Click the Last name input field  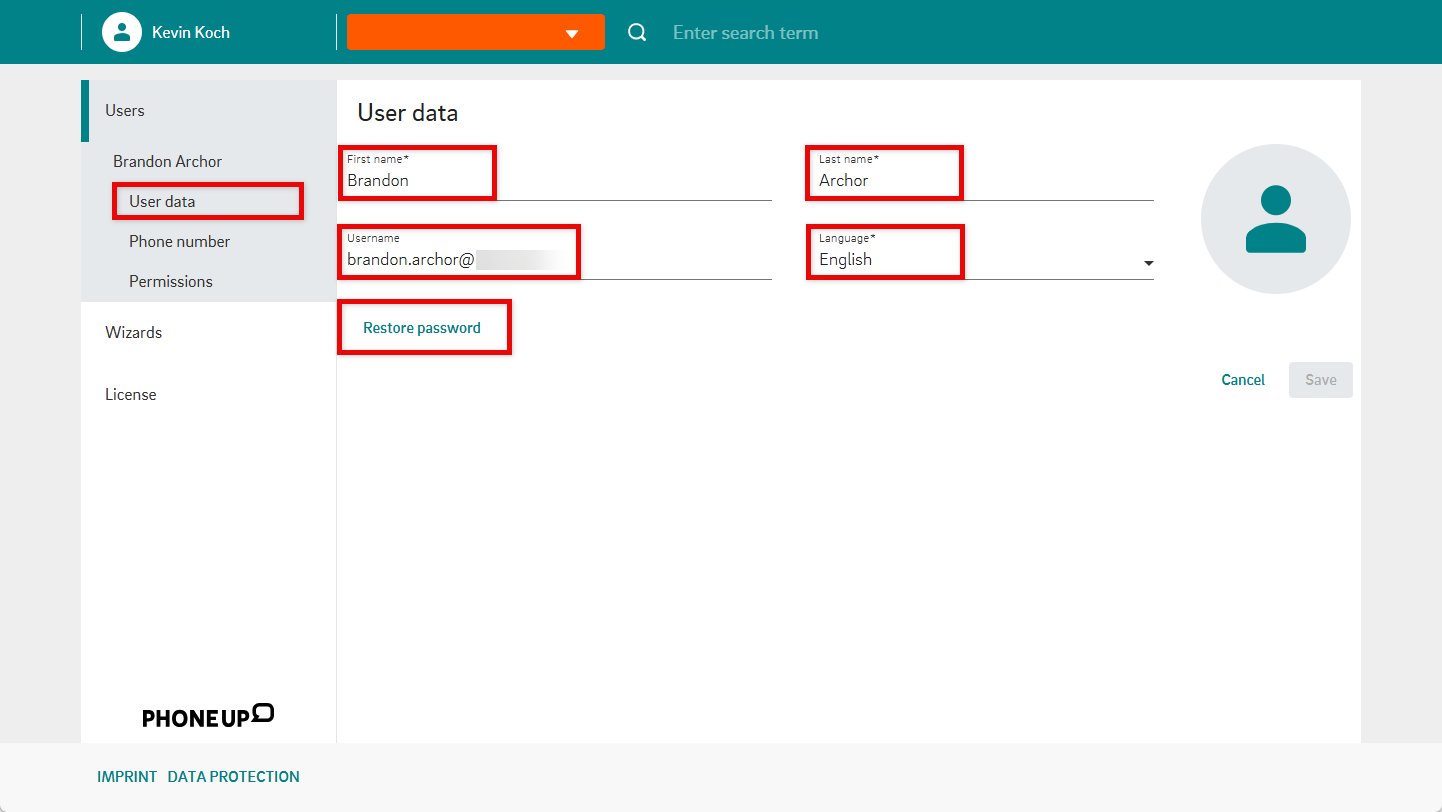click(980, 181)
